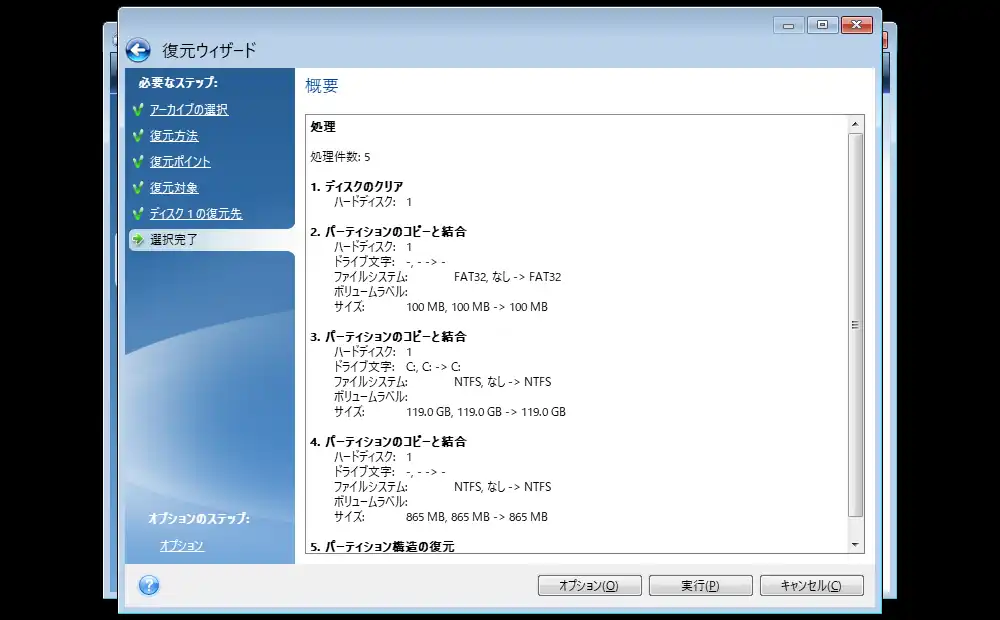Click green checkmark beside 復元方法

coord(138,136)
